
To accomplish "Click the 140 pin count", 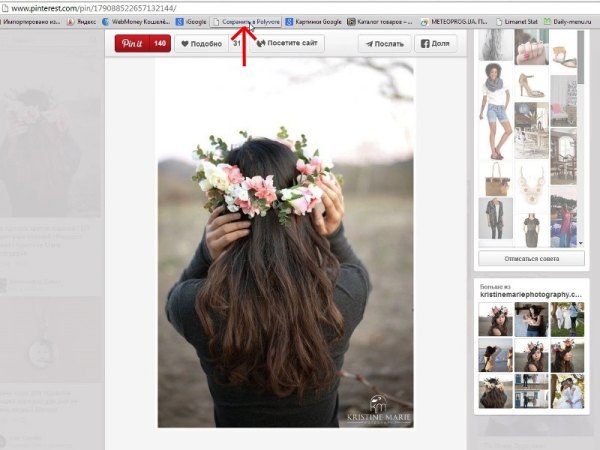I will 160,43.
